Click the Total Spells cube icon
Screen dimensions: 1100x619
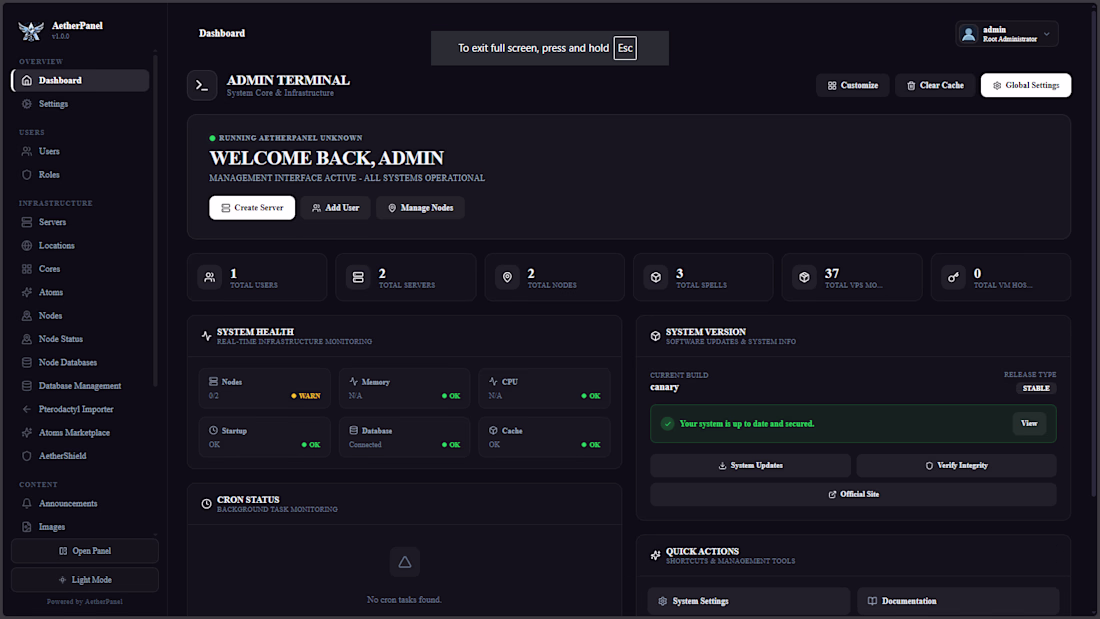point(656,277)
